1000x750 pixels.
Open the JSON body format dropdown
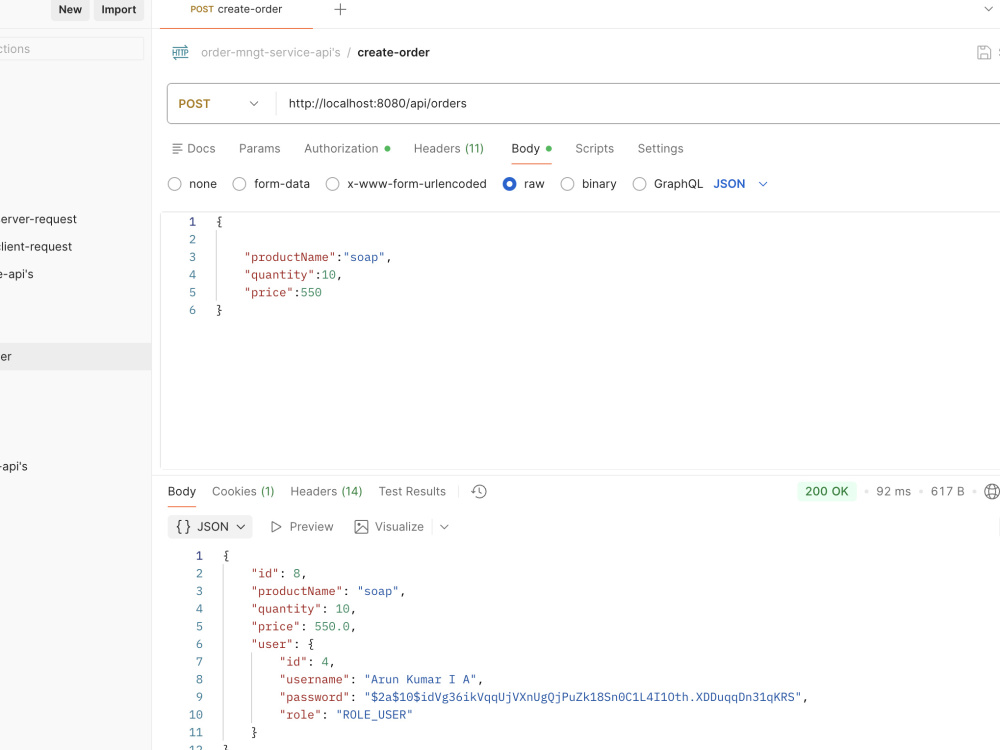(740, 184)
